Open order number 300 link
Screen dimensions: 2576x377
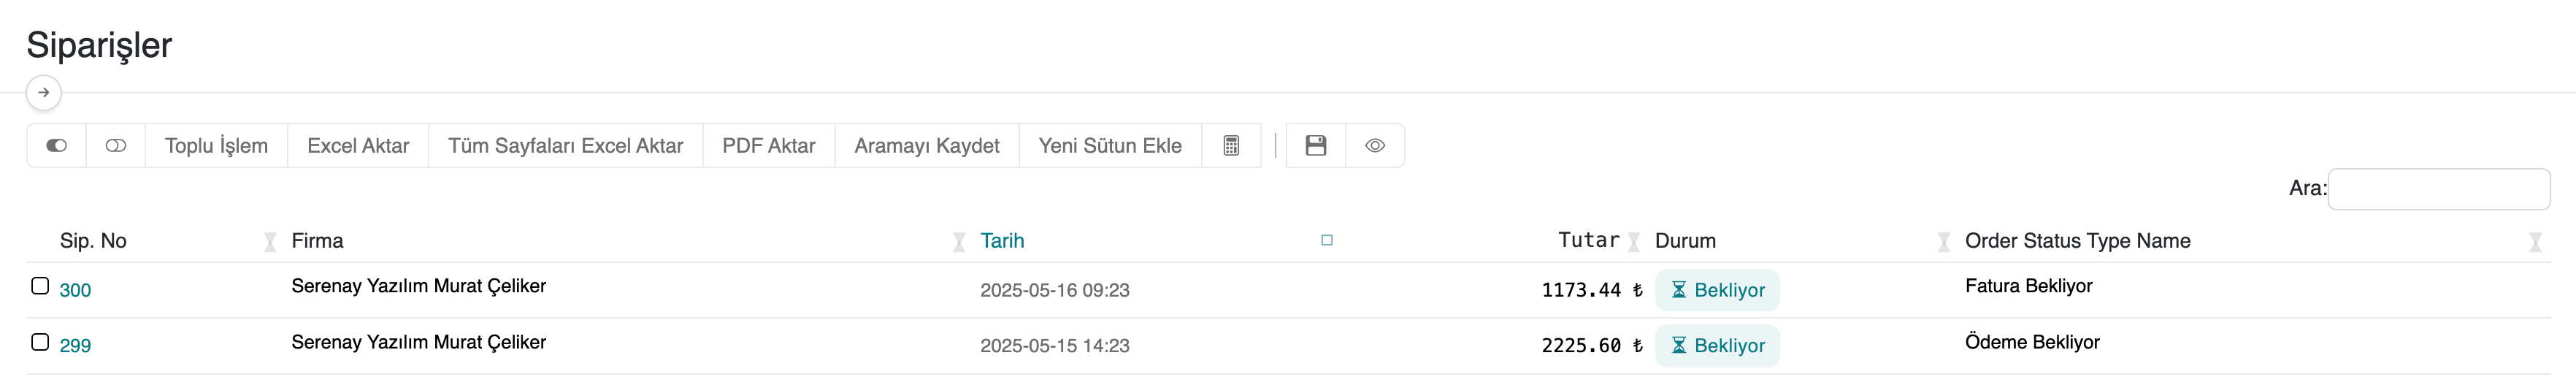tap(75, 290)
